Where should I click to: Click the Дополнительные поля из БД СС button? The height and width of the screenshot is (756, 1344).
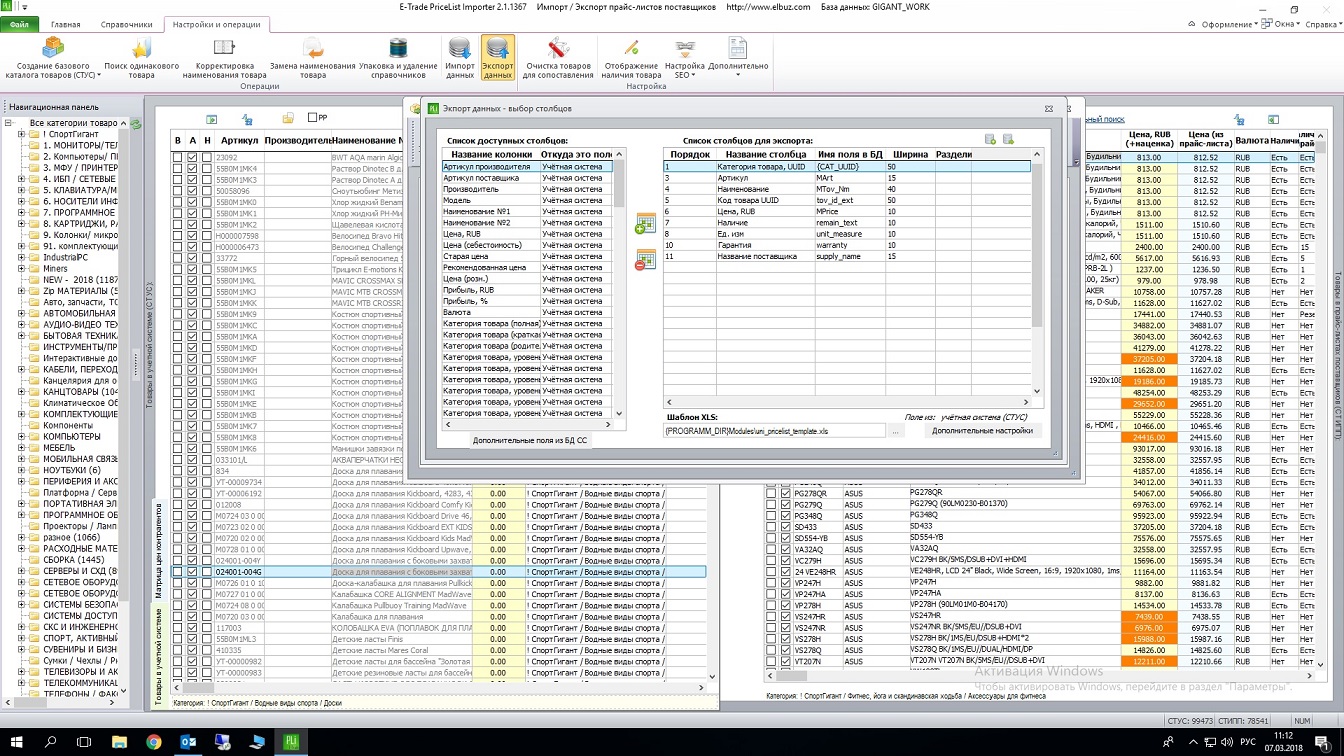(530, 439)
